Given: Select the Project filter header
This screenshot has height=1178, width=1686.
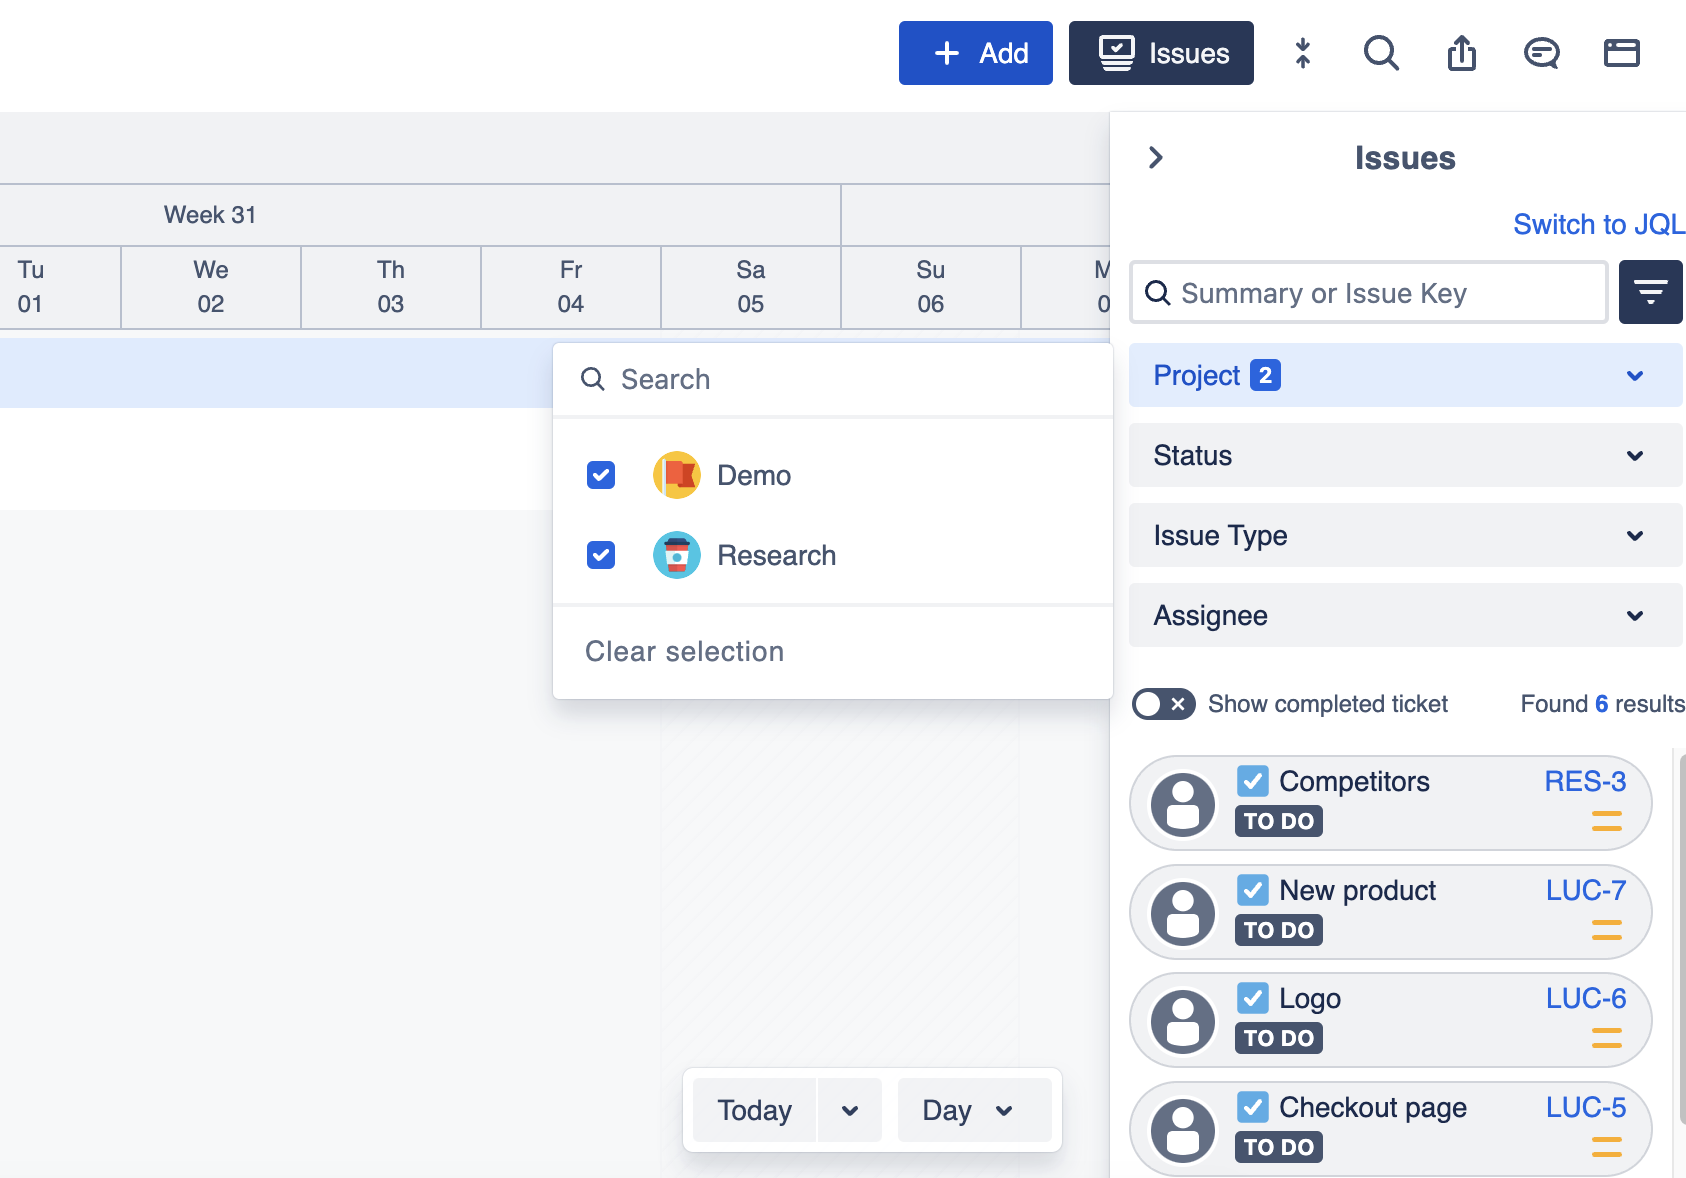Looking at the screenshot, I should tap(1405, 375).
